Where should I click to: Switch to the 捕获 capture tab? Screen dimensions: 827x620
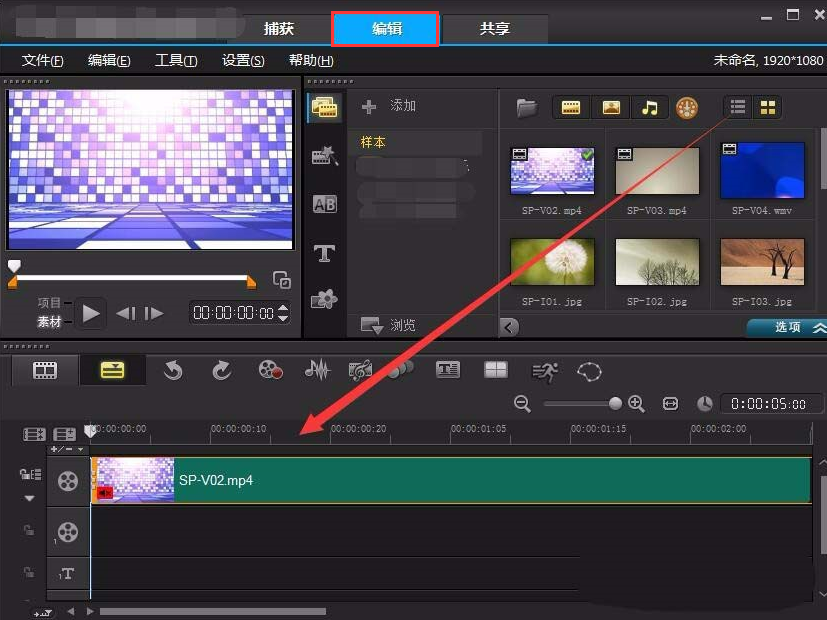tap(278, 28)
